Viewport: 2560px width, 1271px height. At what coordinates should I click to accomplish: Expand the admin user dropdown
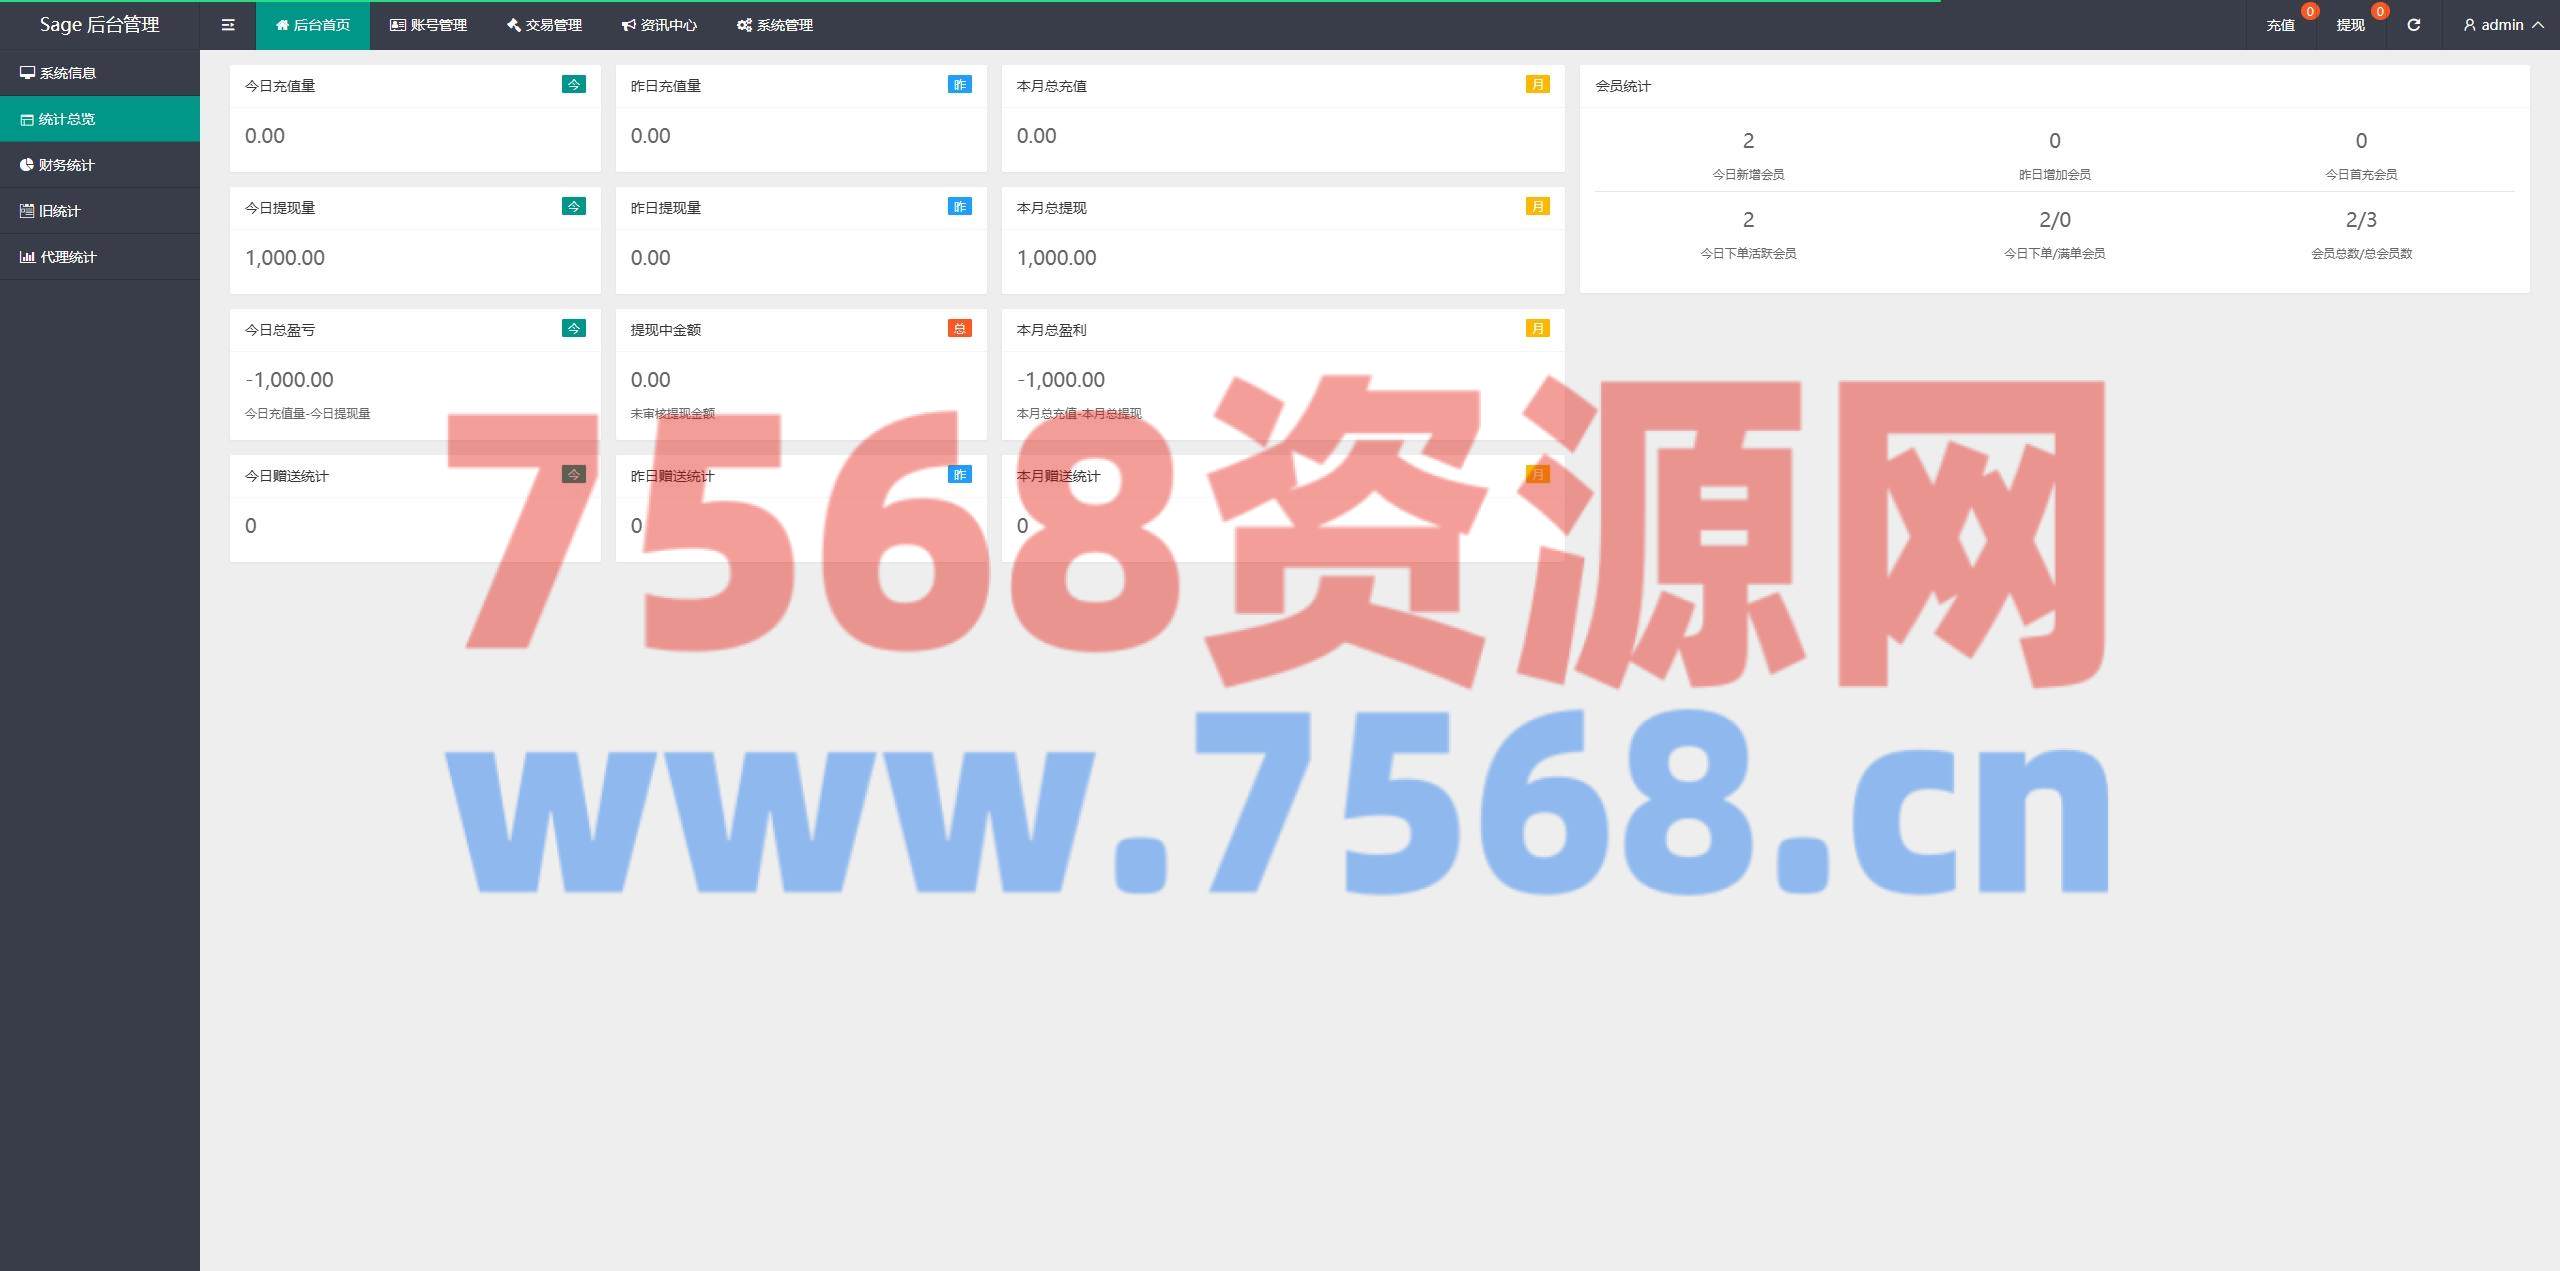tap(2503, 25)
